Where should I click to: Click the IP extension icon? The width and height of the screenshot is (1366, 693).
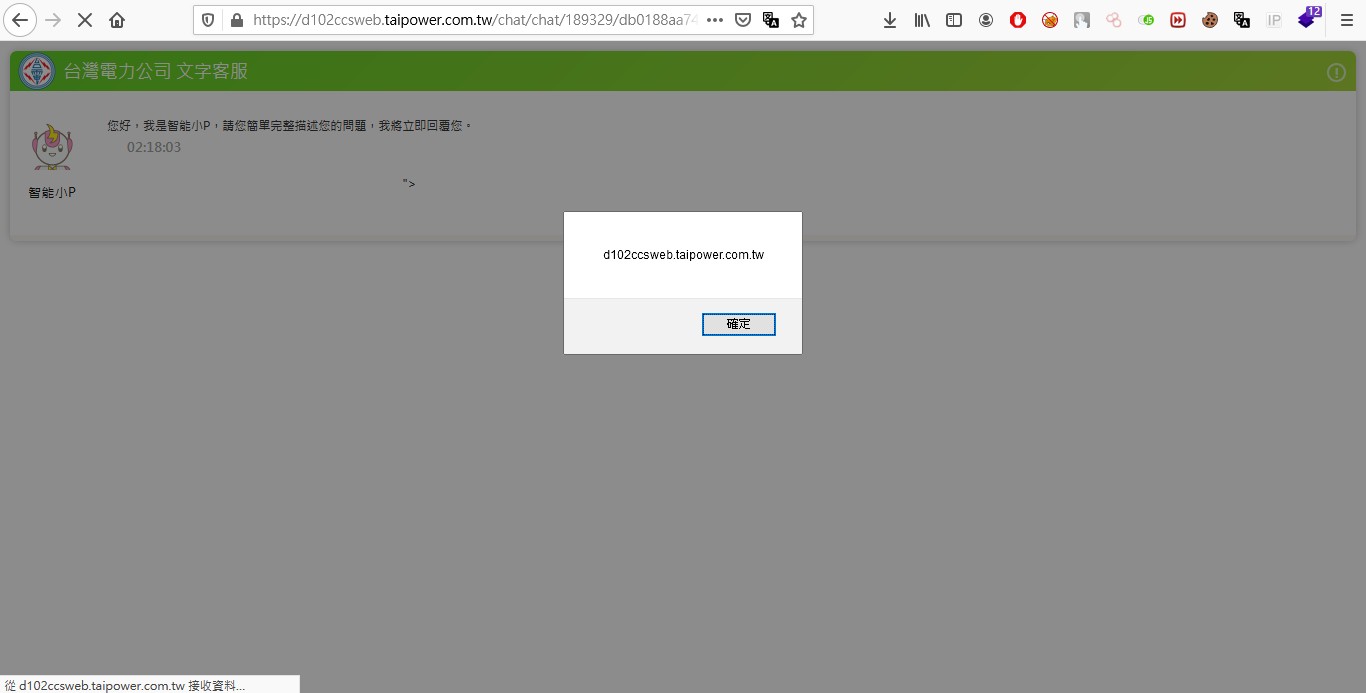[x=1274, y=20]
